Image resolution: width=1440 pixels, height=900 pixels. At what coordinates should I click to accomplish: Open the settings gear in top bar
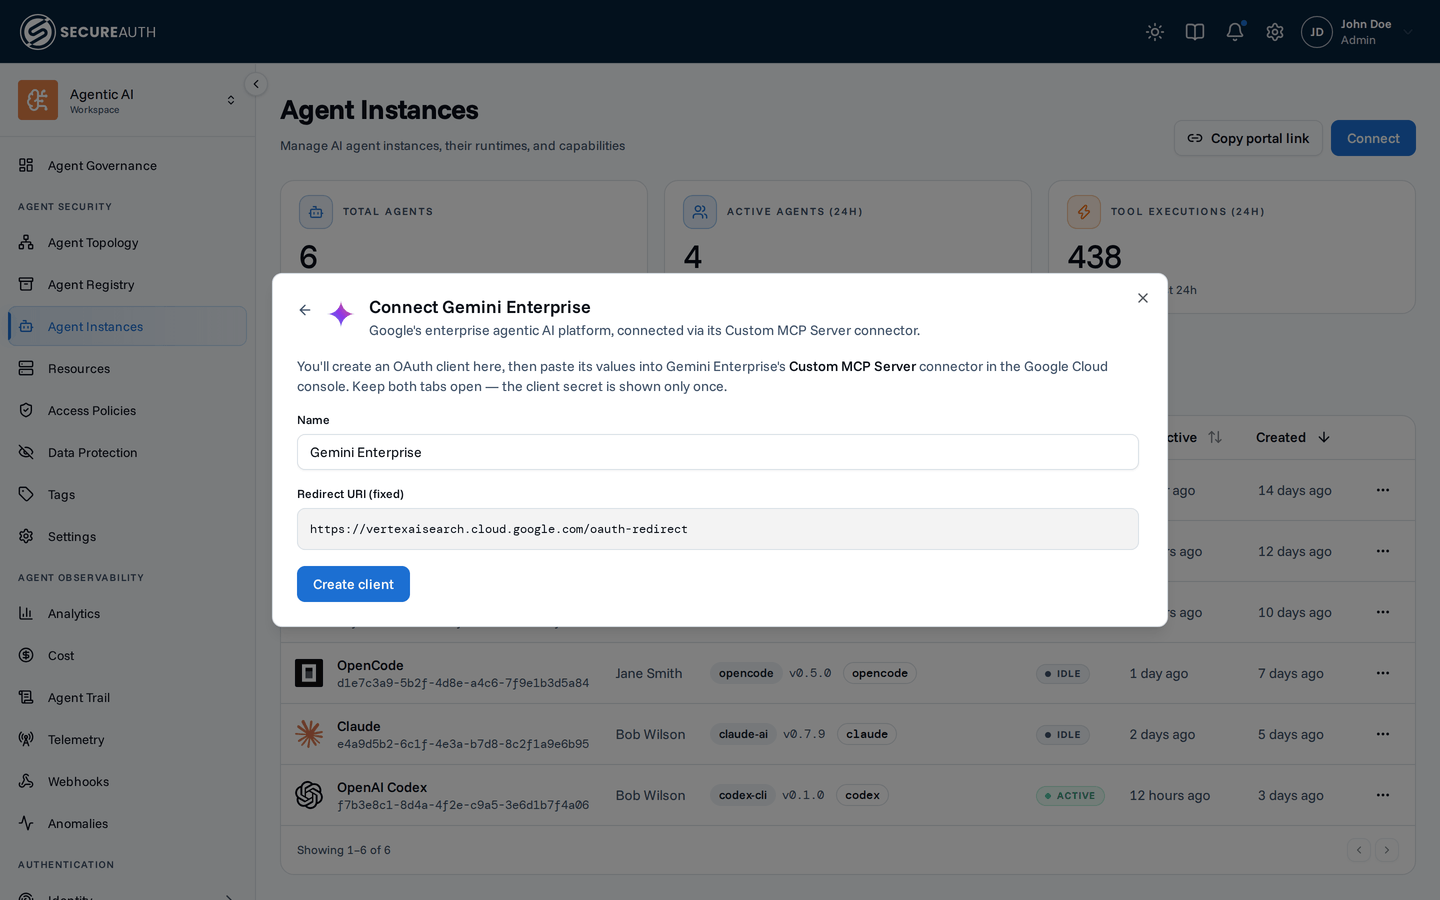click(1275, 32)
